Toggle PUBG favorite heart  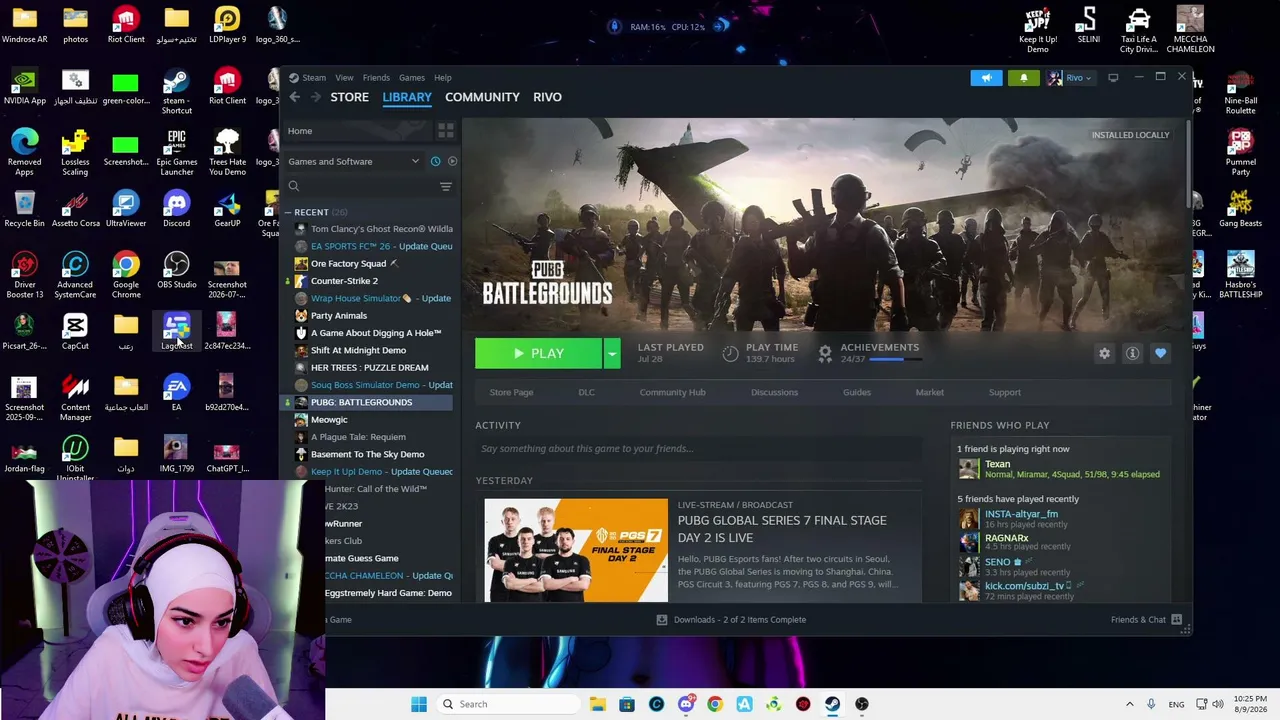click(x=1160, y=353)
